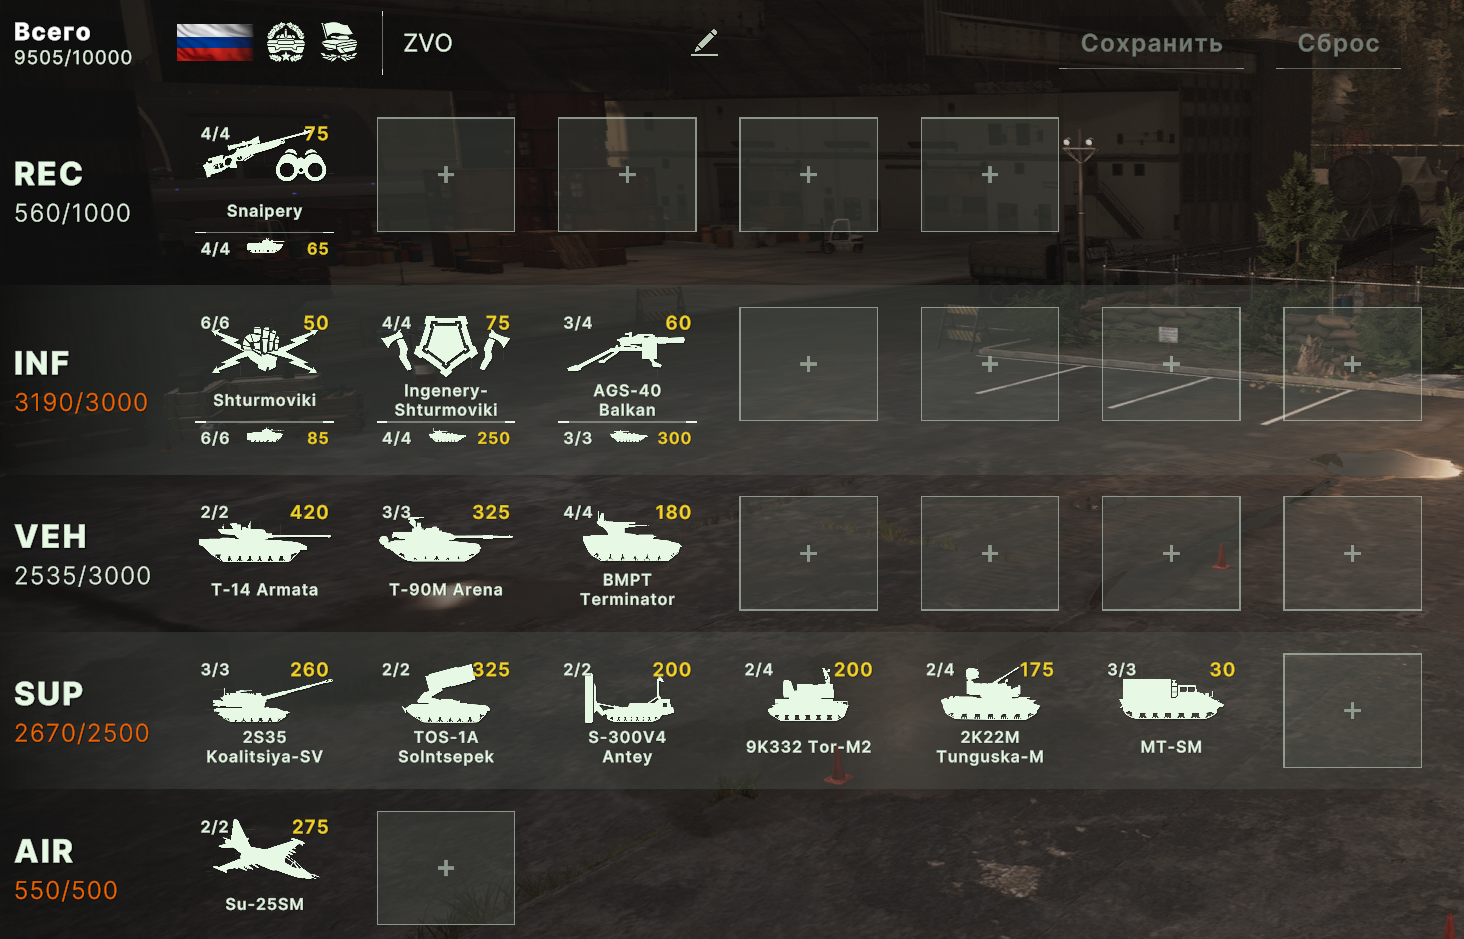Select the TOS-1A Solntsepek launcher card

[446, 711]
